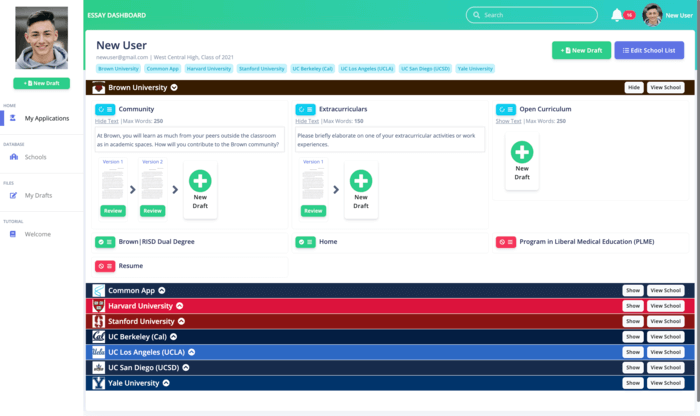Image resolution: width=700 pixels, height=416 pixels.
Task: Click Community essay status icon badge
Action: coord(105,109)
